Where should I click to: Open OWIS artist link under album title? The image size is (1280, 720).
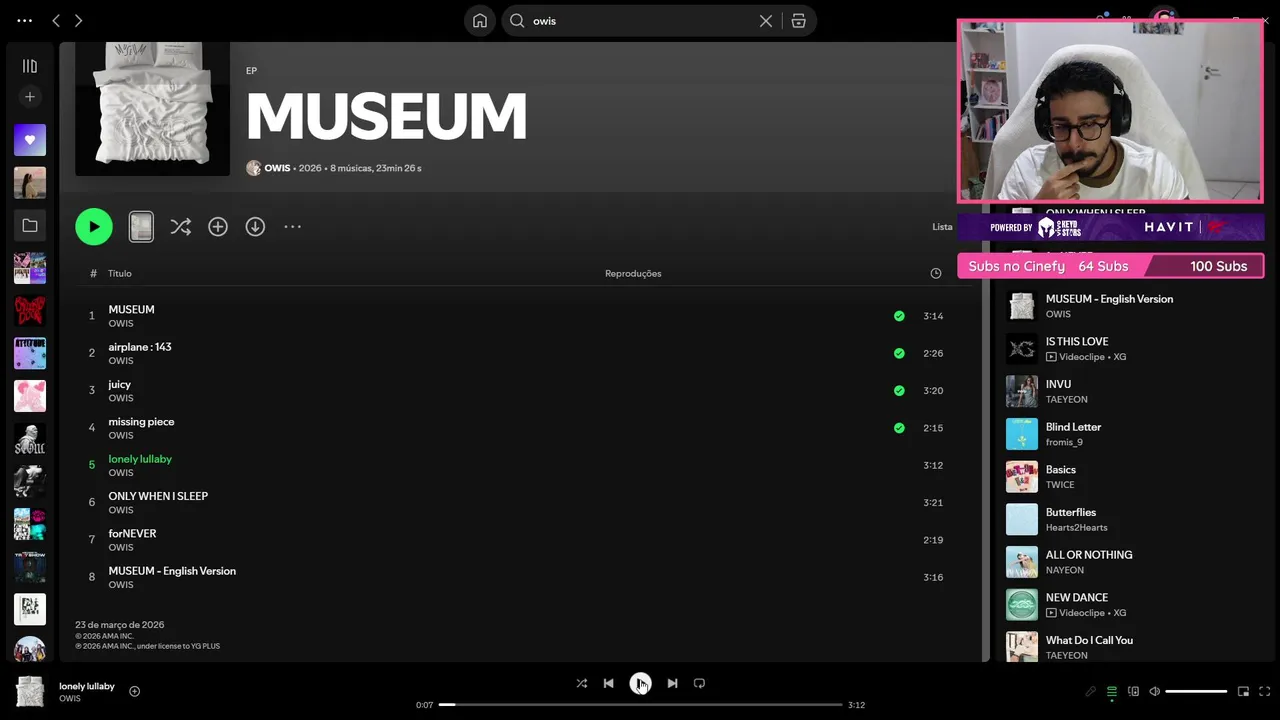(x=277, y=168)
